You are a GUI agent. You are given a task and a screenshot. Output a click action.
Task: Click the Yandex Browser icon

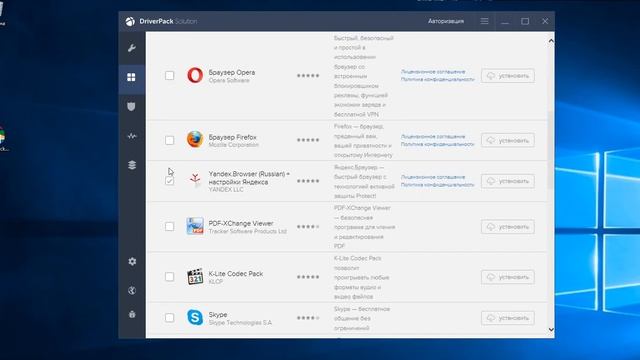point(195,180)
